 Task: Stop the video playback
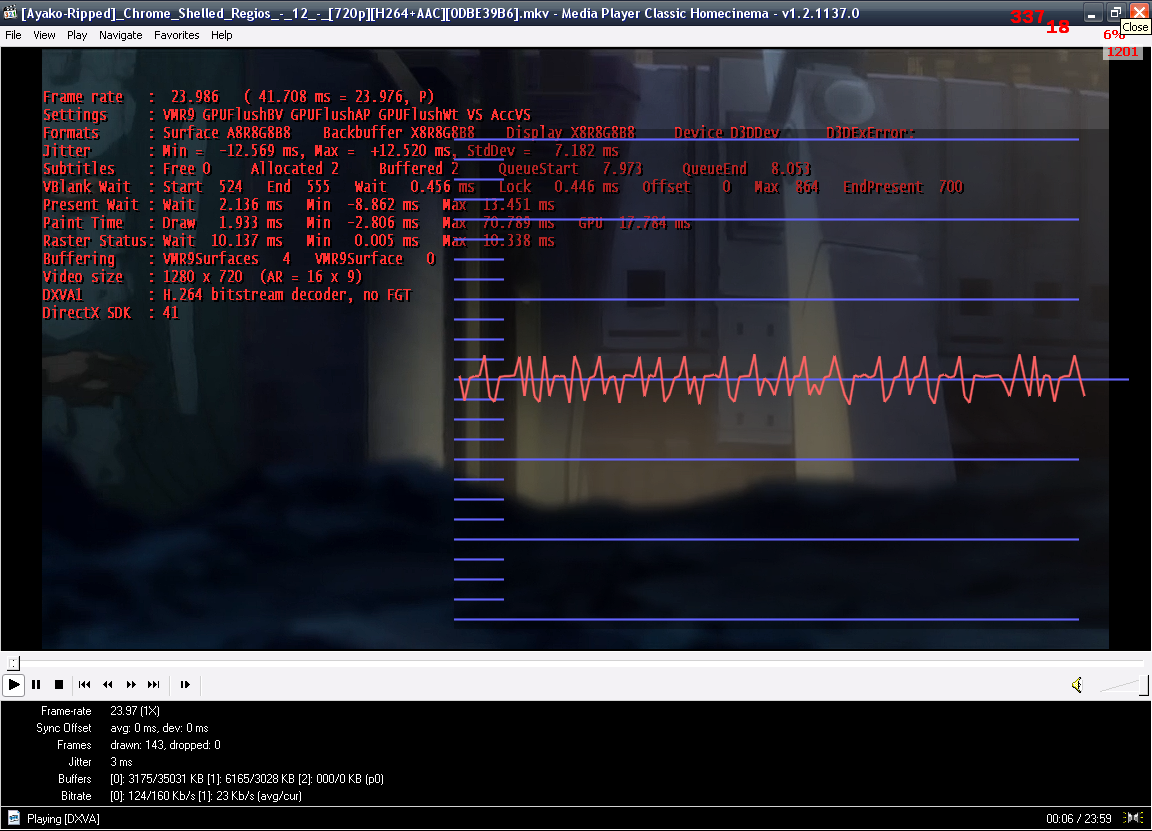pyautogui.click(x=59, y=685)
